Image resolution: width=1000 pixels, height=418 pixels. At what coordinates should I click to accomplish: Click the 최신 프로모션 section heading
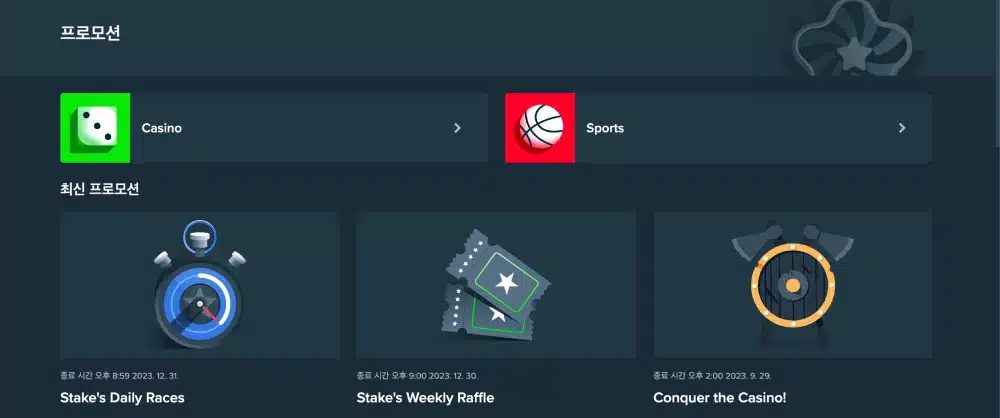pos(99,189)
